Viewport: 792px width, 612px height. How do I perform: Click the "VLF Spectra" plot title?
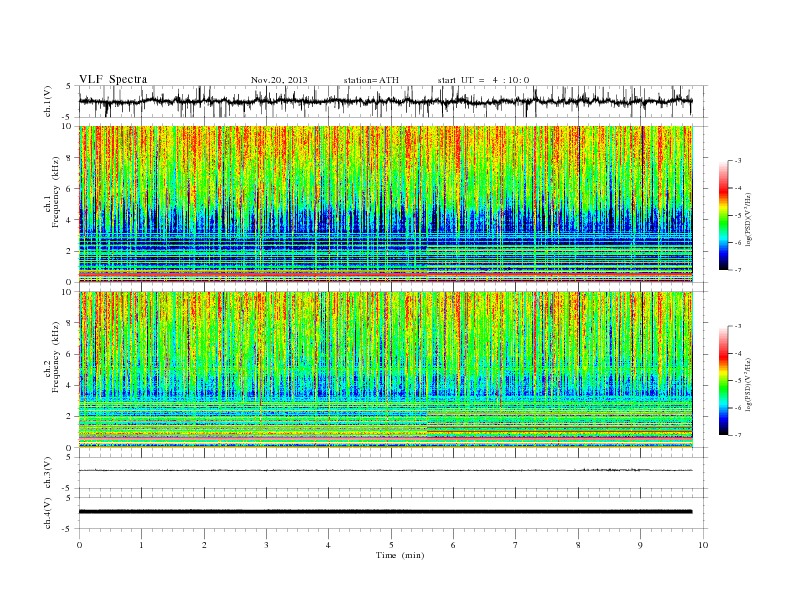pos(113,79)
